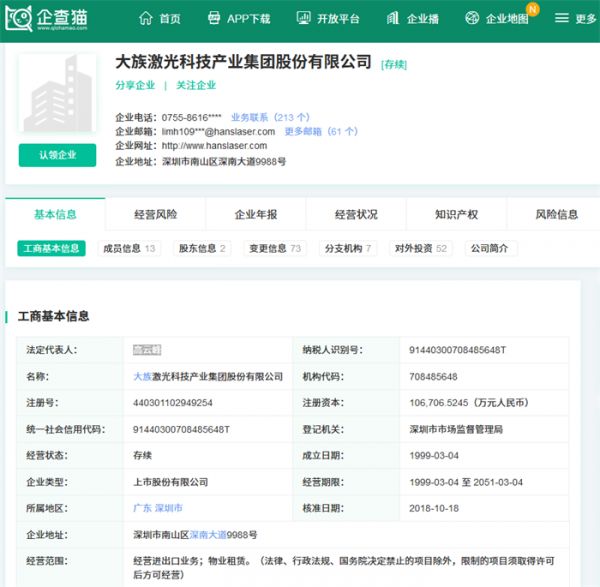Click the company title 大族激光科技产业集团股份有限公司
The image size is (600, 587).
[243, 62]
